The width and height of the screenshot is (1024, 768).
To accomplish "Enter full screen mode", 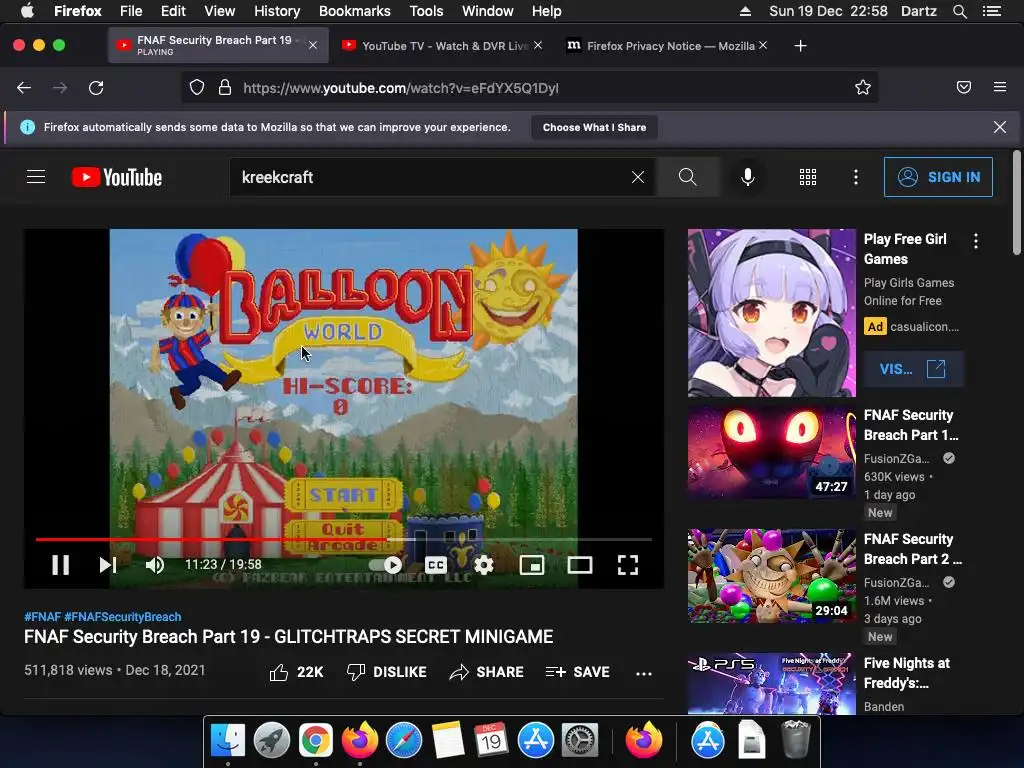I will click(628, 565).
